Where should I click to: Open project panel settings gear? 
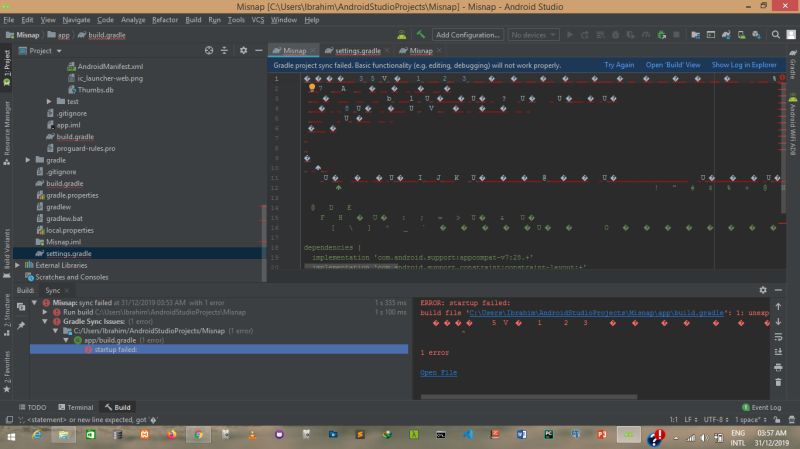point(243,51)
